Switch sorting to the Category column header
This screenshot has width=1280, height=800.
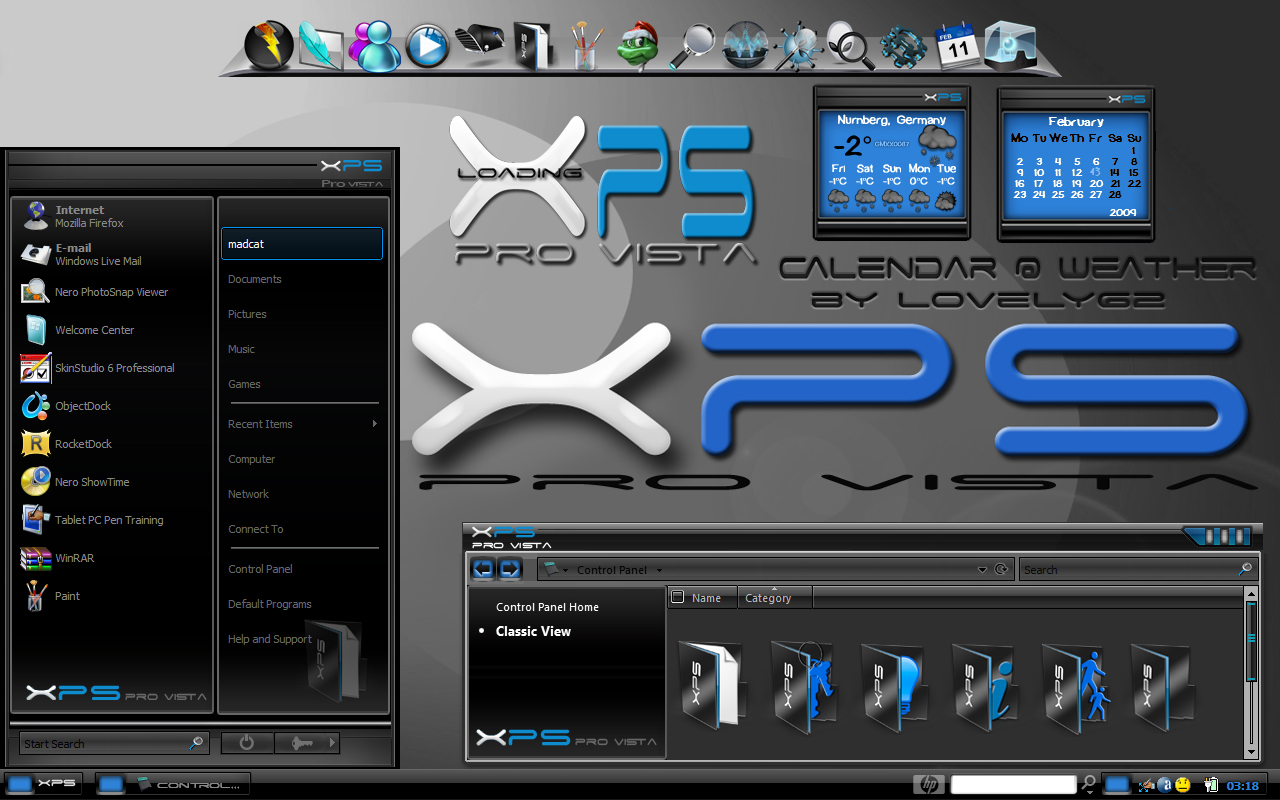(768, 597)
